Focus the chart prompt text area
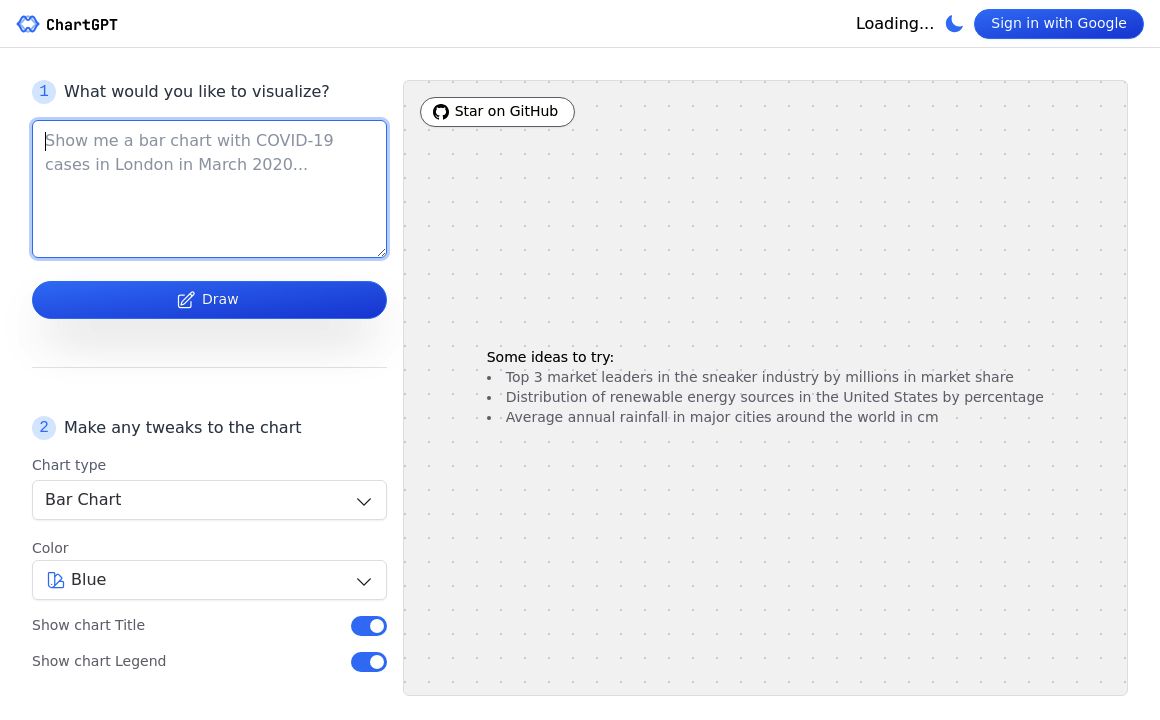The width and height of the screenshot is (1160, 720). tap(209, 189)
